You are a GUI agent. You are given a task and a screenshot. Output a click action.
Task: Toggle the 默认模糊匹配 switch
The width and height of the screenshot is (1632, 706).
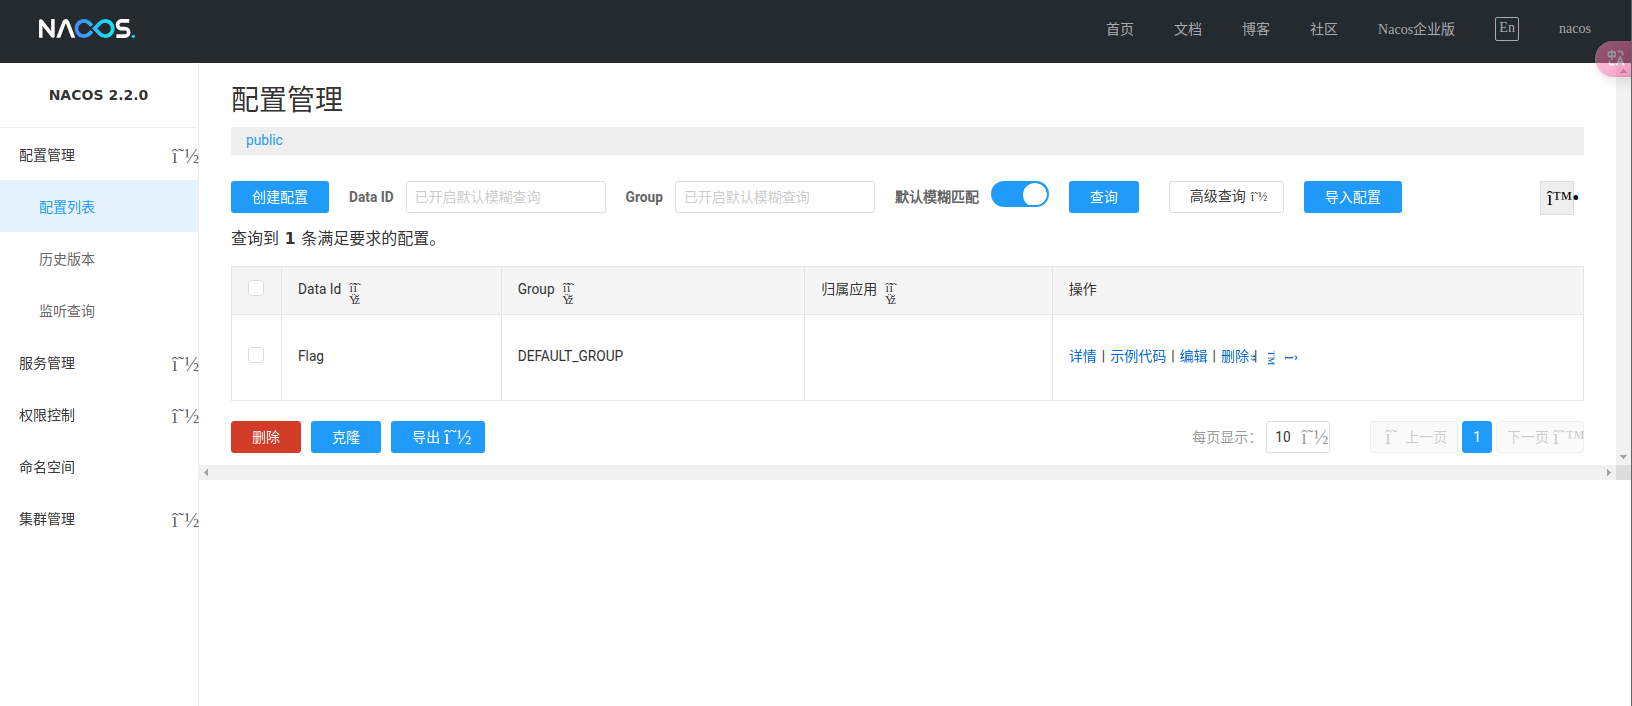pyautogui.click(x=1019, y=195)
